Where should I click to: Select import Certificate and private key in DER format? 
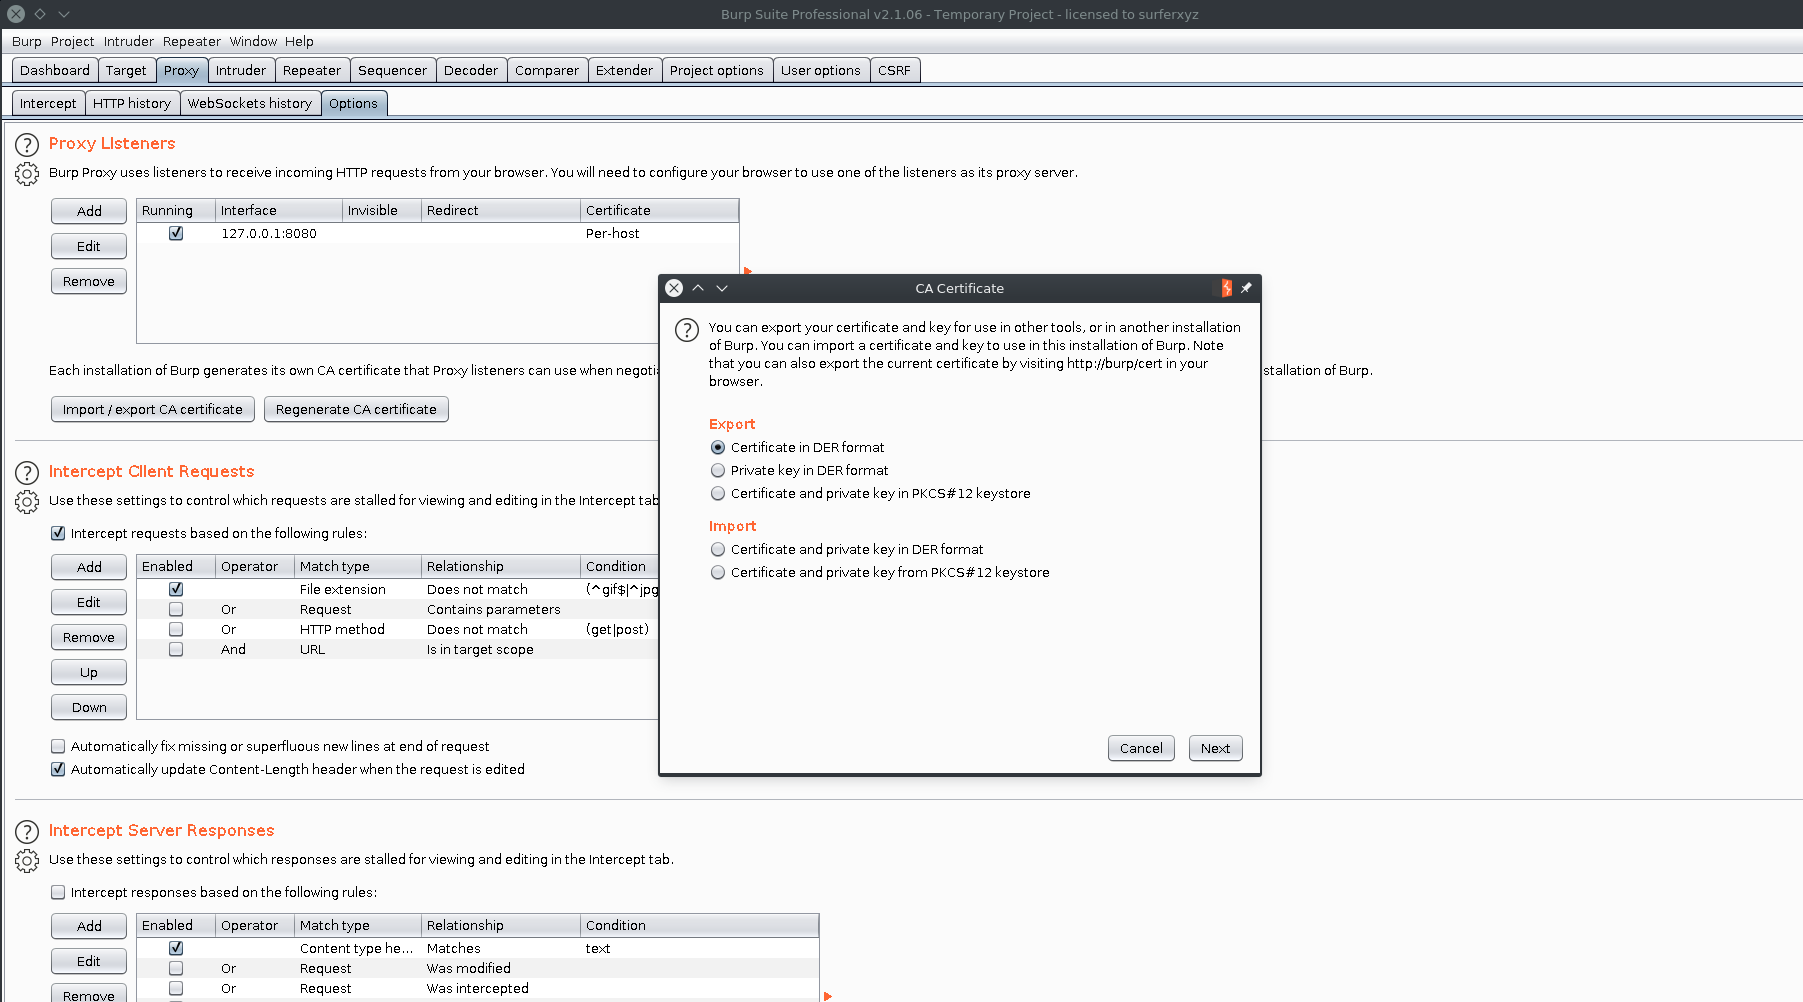718,549
